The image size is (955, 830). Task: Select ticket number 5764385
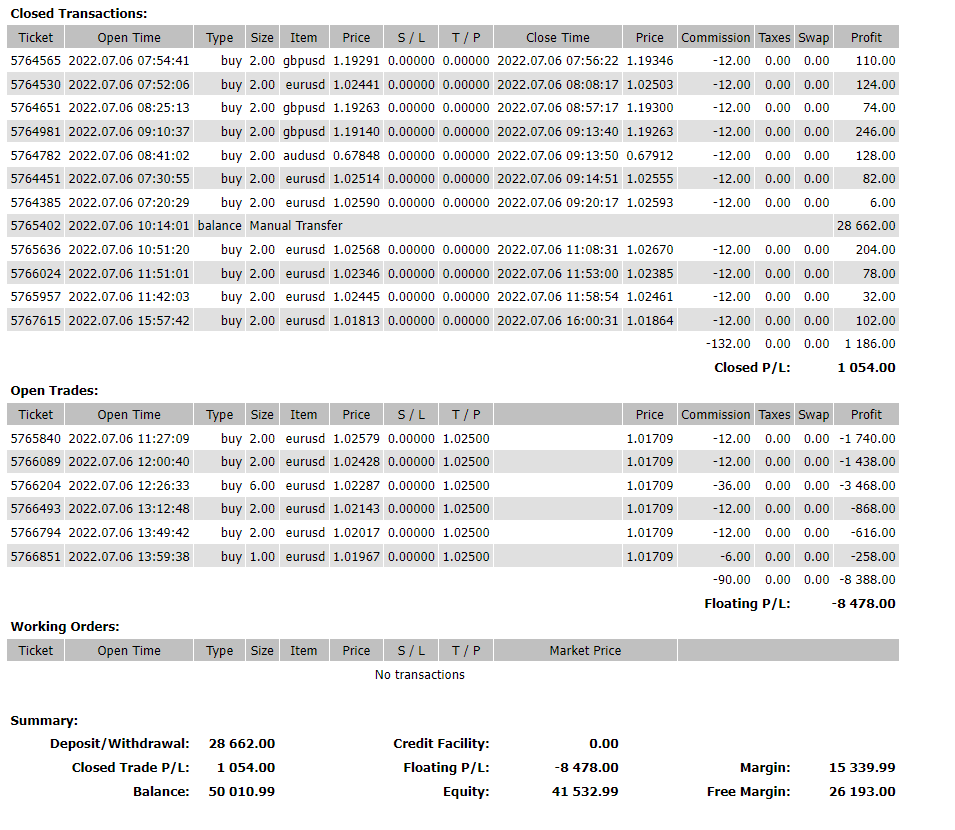[x=36, y=202]
